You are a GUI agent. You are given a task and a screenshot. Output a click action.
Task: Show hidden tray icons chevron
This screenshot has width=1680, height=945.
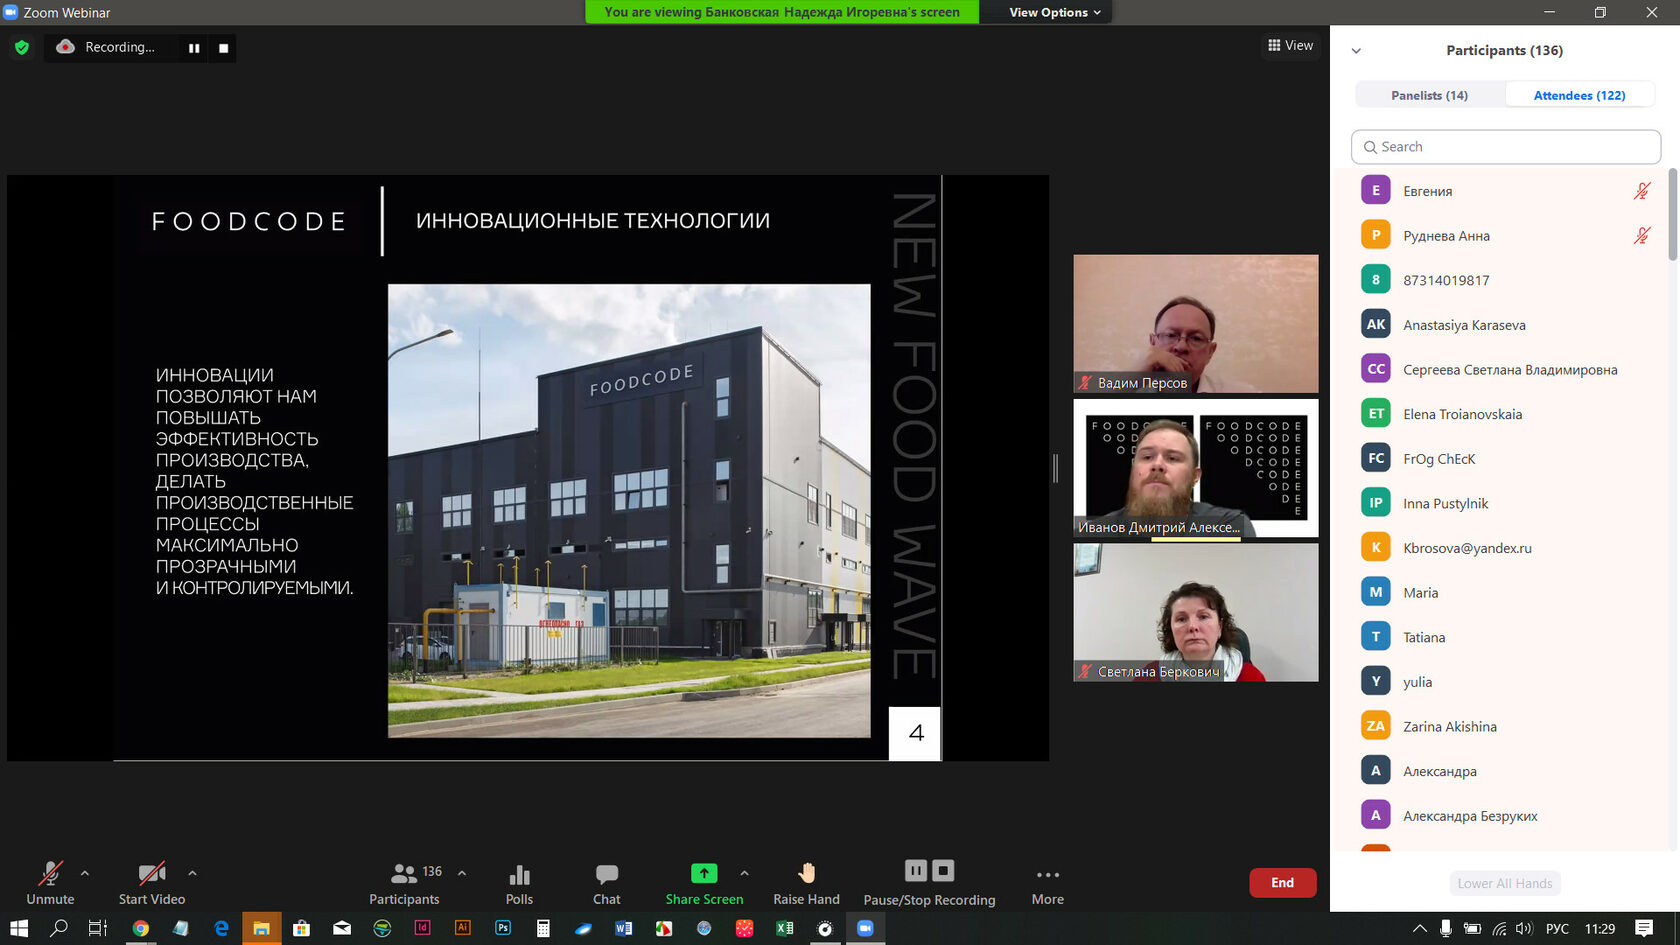[x=1420, y=929]
